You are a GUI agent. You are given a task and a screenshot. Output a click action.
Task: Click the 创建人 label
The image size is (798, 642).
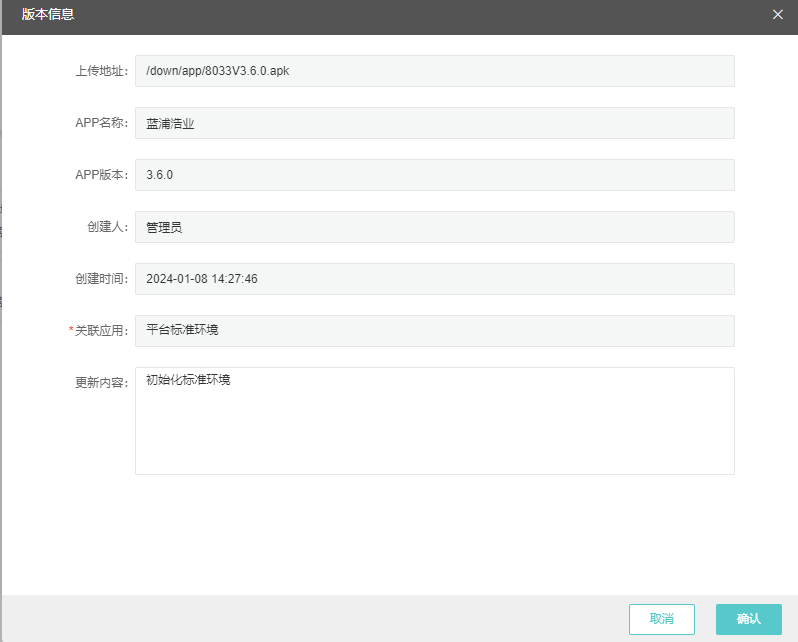click(x=107, y=227)
